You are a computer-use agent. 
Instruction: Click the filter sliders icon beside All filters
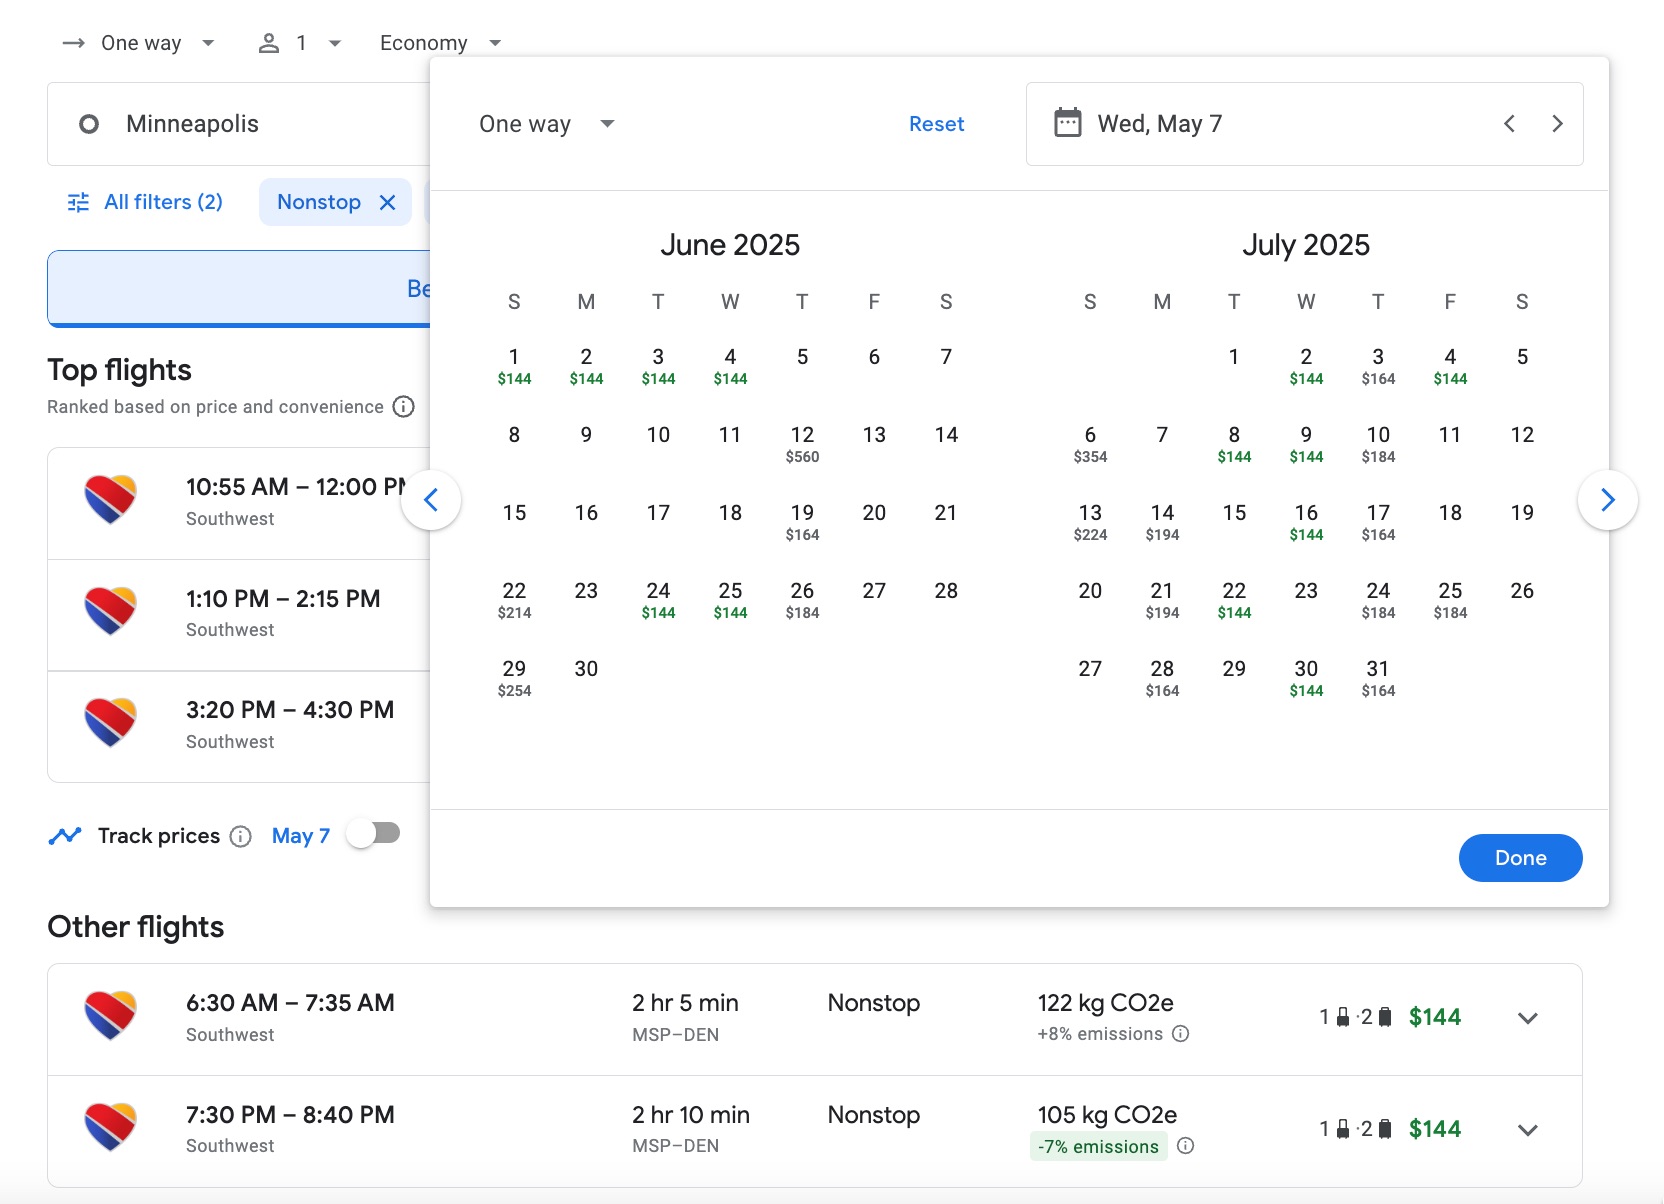(x=78, y=201)
